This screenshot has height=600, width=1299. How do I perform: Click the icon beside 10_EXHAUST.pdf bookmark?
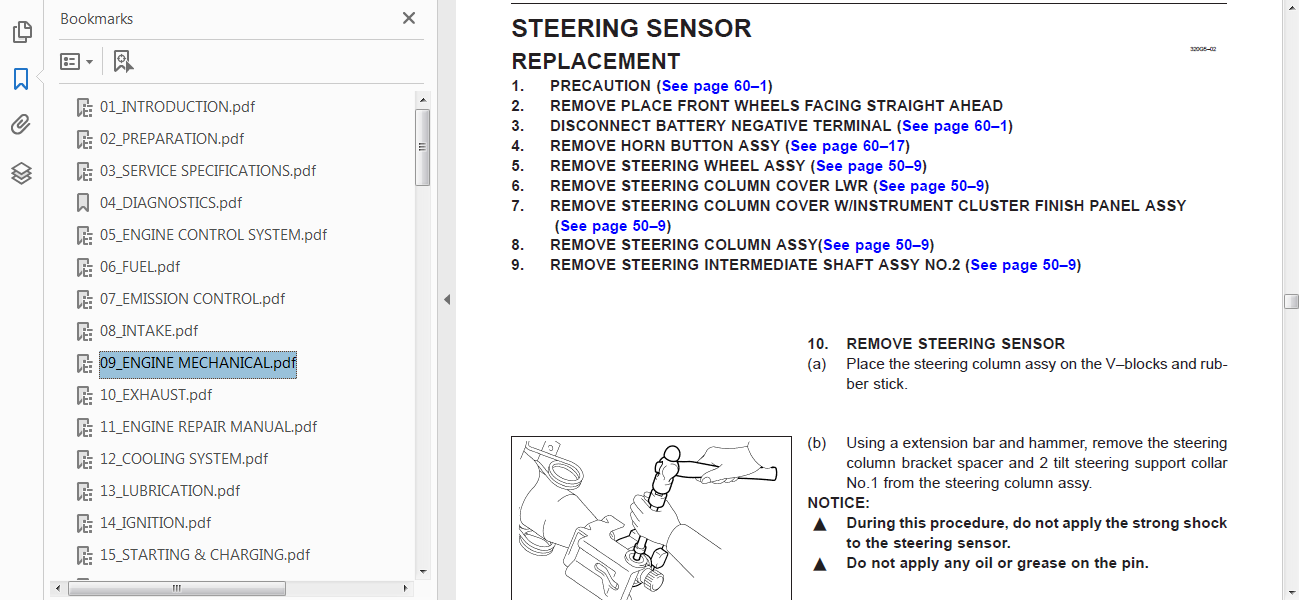[x=84, y=395]
